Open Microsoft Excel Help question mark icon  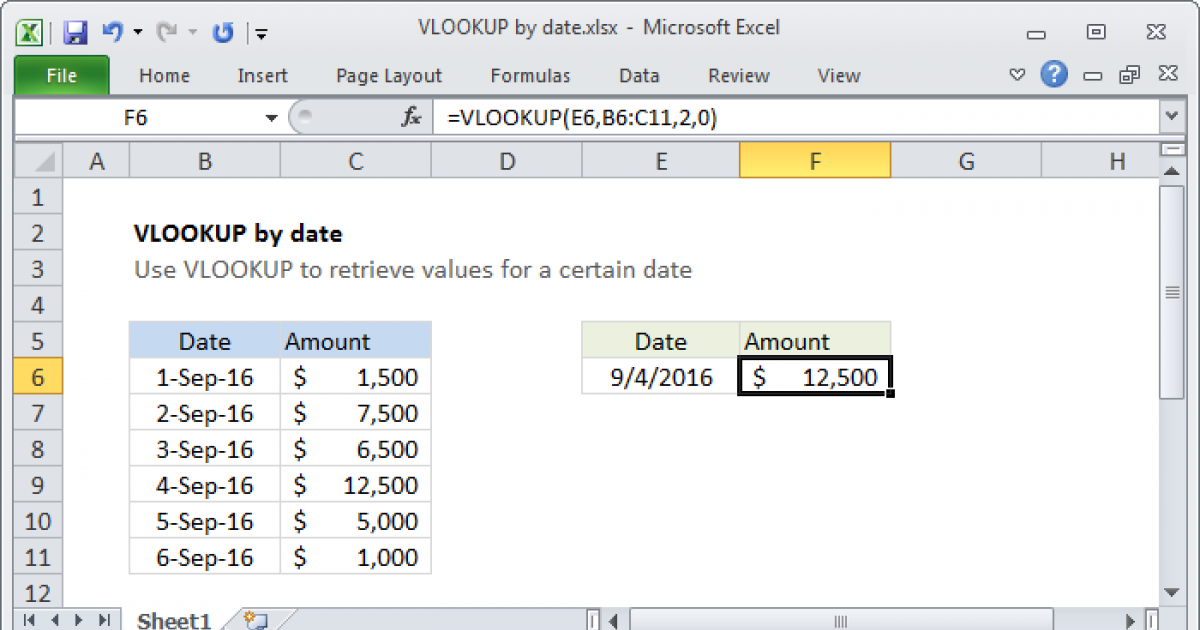tap(1053, 74)
